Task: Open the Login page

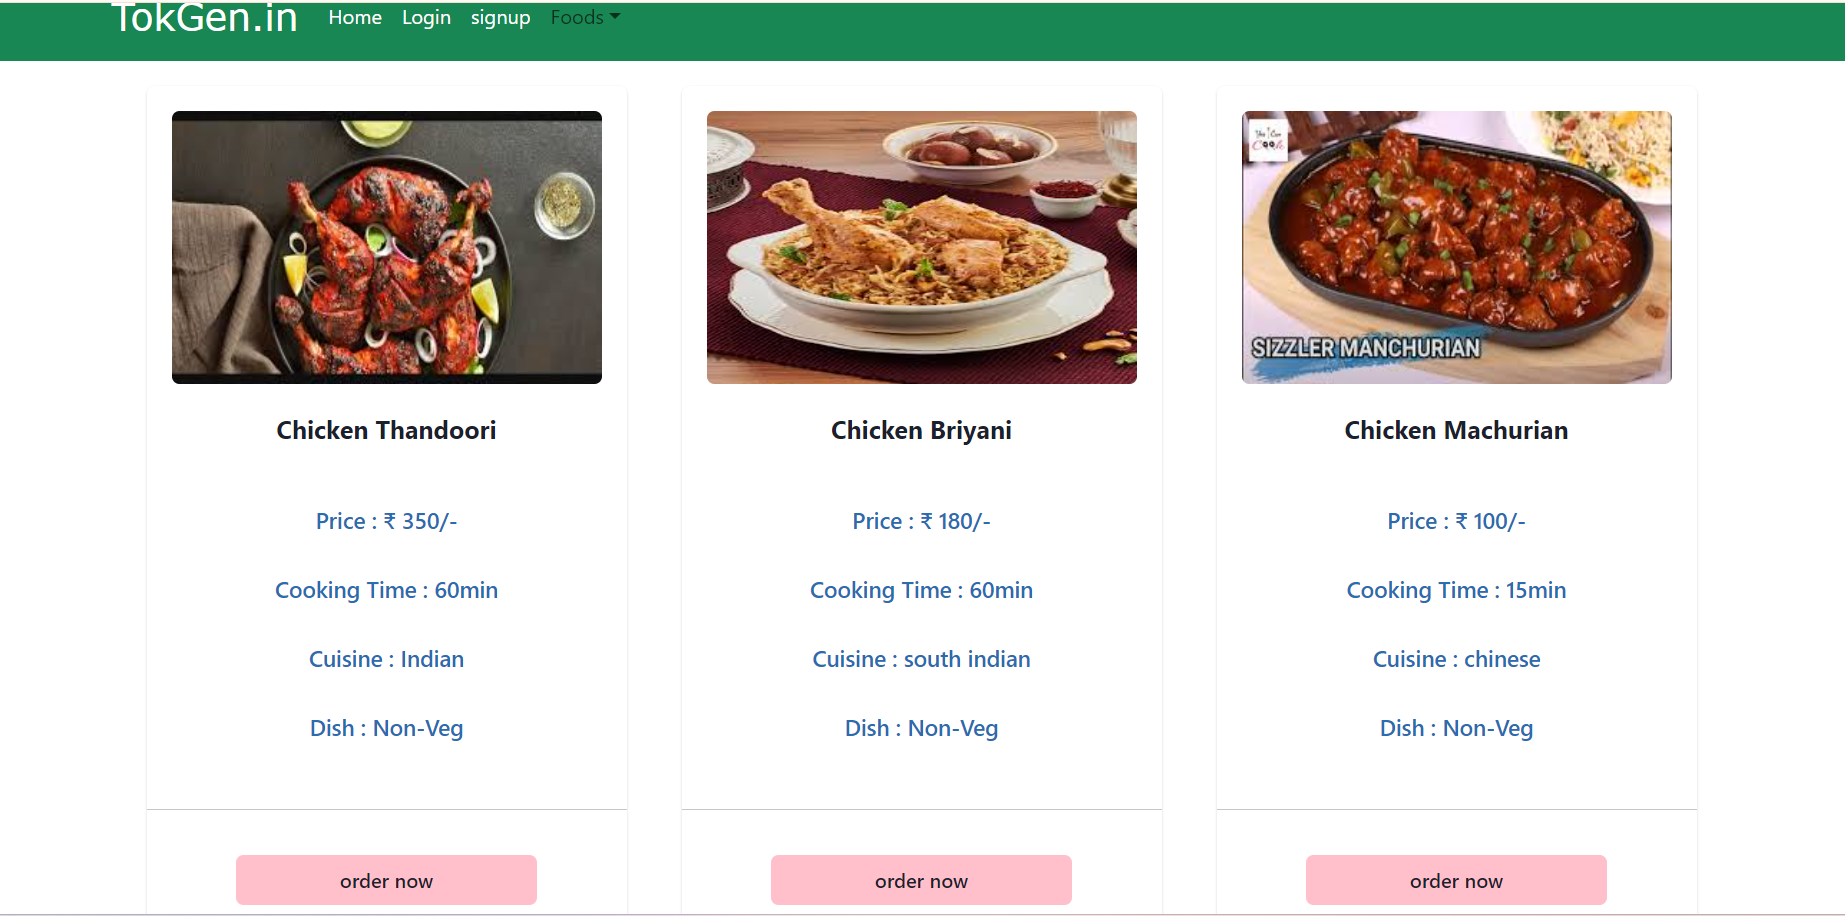Action: 426,18
